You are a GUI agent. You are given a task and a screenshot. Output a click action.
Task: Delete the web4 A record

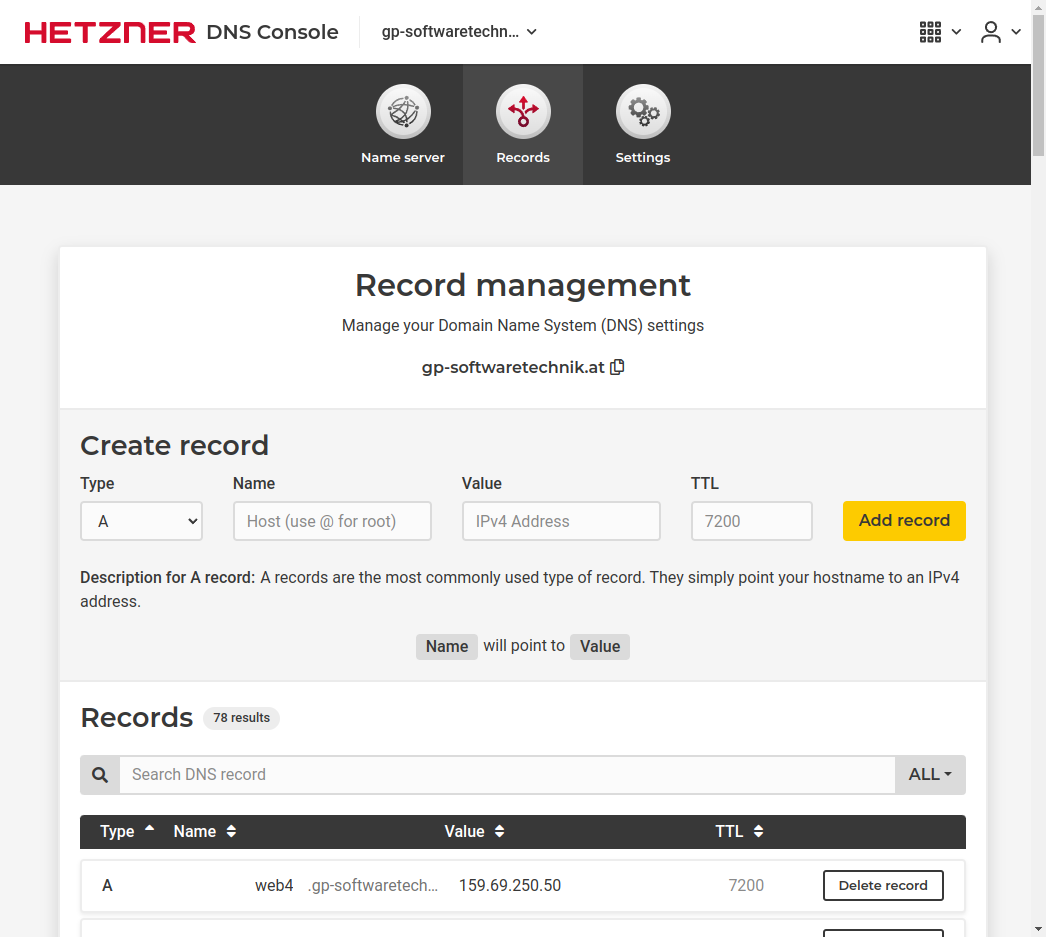(883, 885)
